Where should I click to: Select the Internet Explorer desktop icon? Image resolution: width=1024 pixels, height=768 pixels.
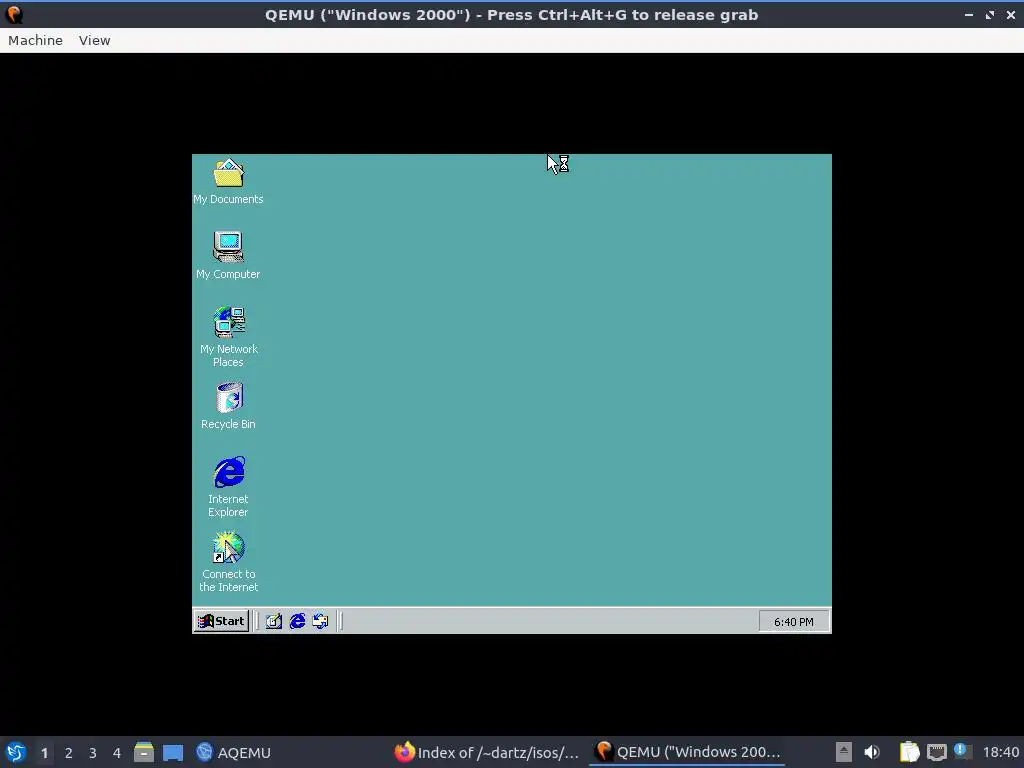229,487
